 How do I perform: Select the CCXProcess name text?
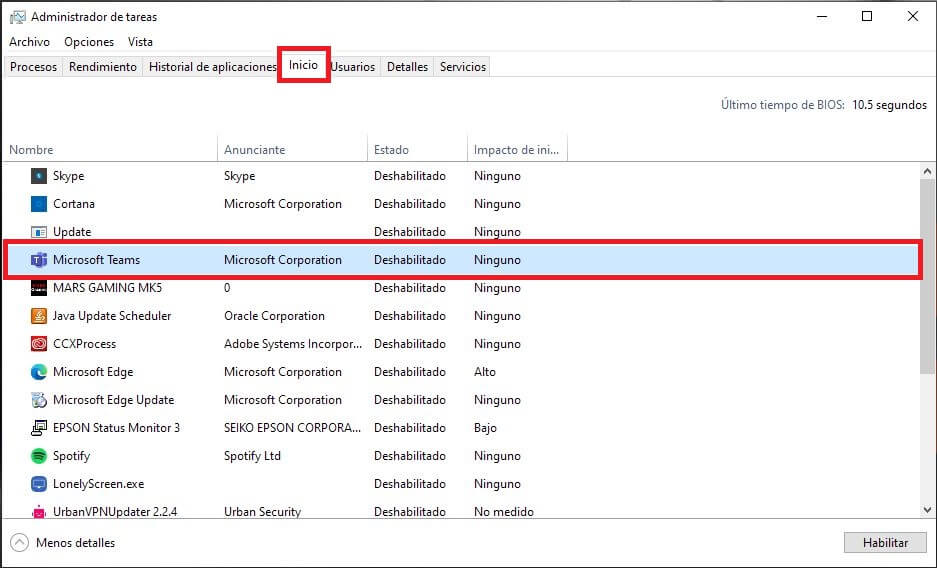(85, 344)
